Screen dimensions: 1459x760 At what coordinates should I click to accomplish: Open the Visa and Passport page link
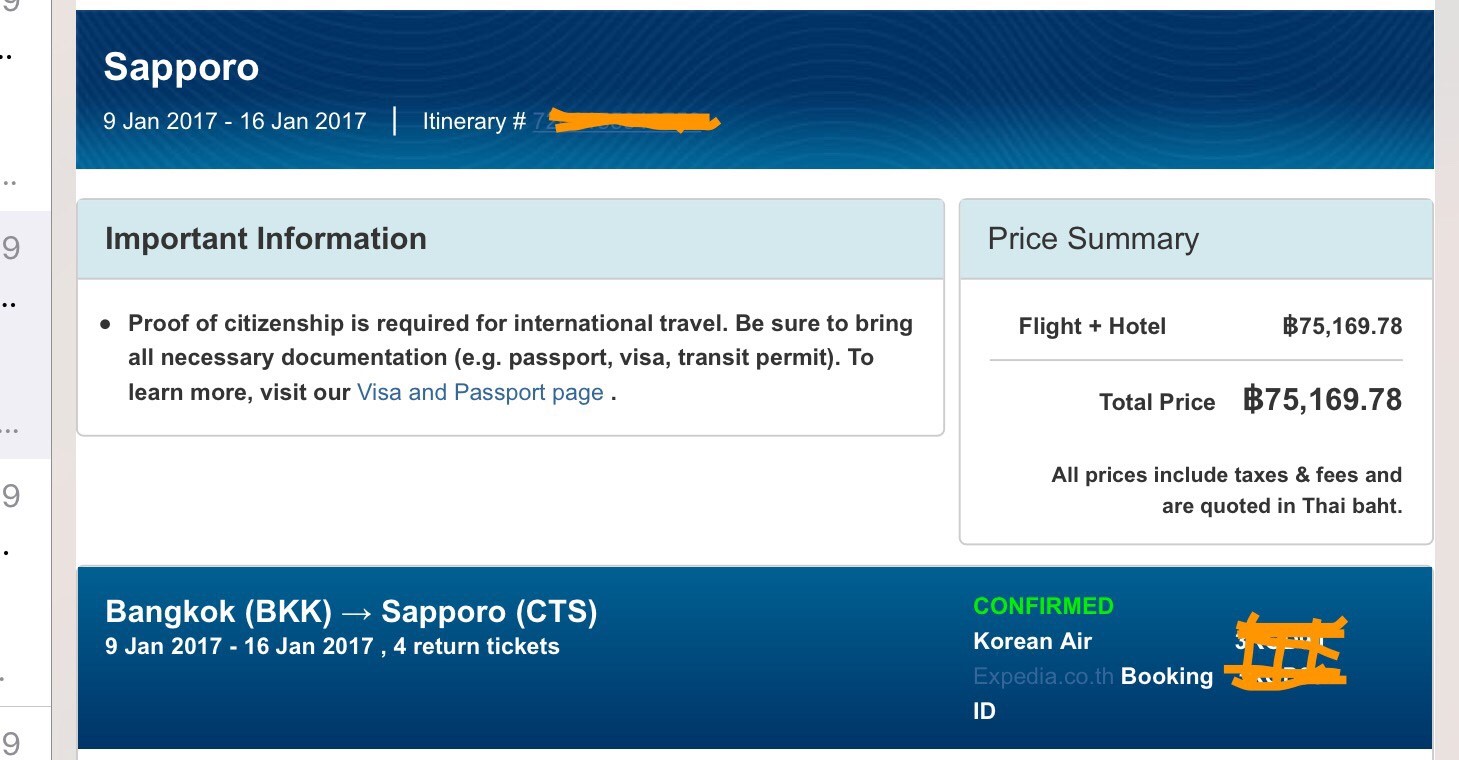coord(480,392)
